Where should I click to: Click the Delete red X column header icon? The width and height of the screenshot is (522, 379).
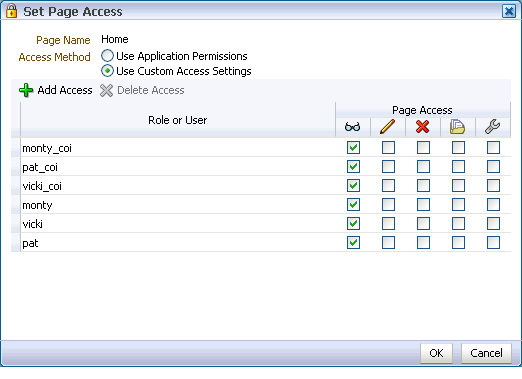tap(422, 127)
